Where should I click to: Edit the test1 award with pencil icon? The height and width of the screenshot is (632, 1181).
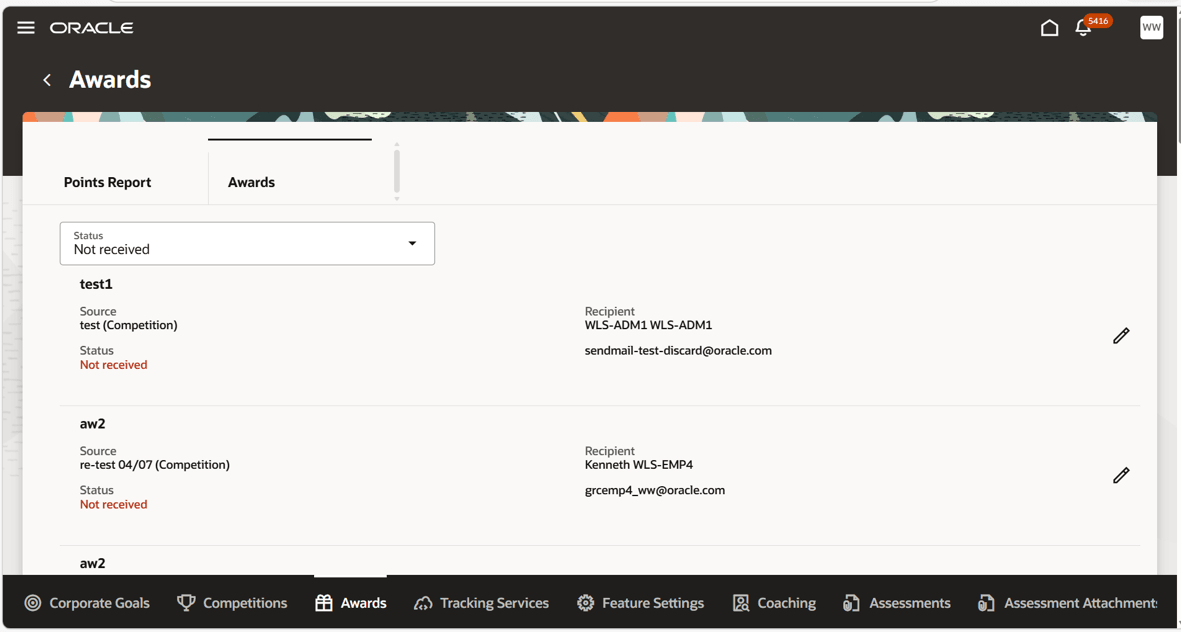[x=1121, y=336]
